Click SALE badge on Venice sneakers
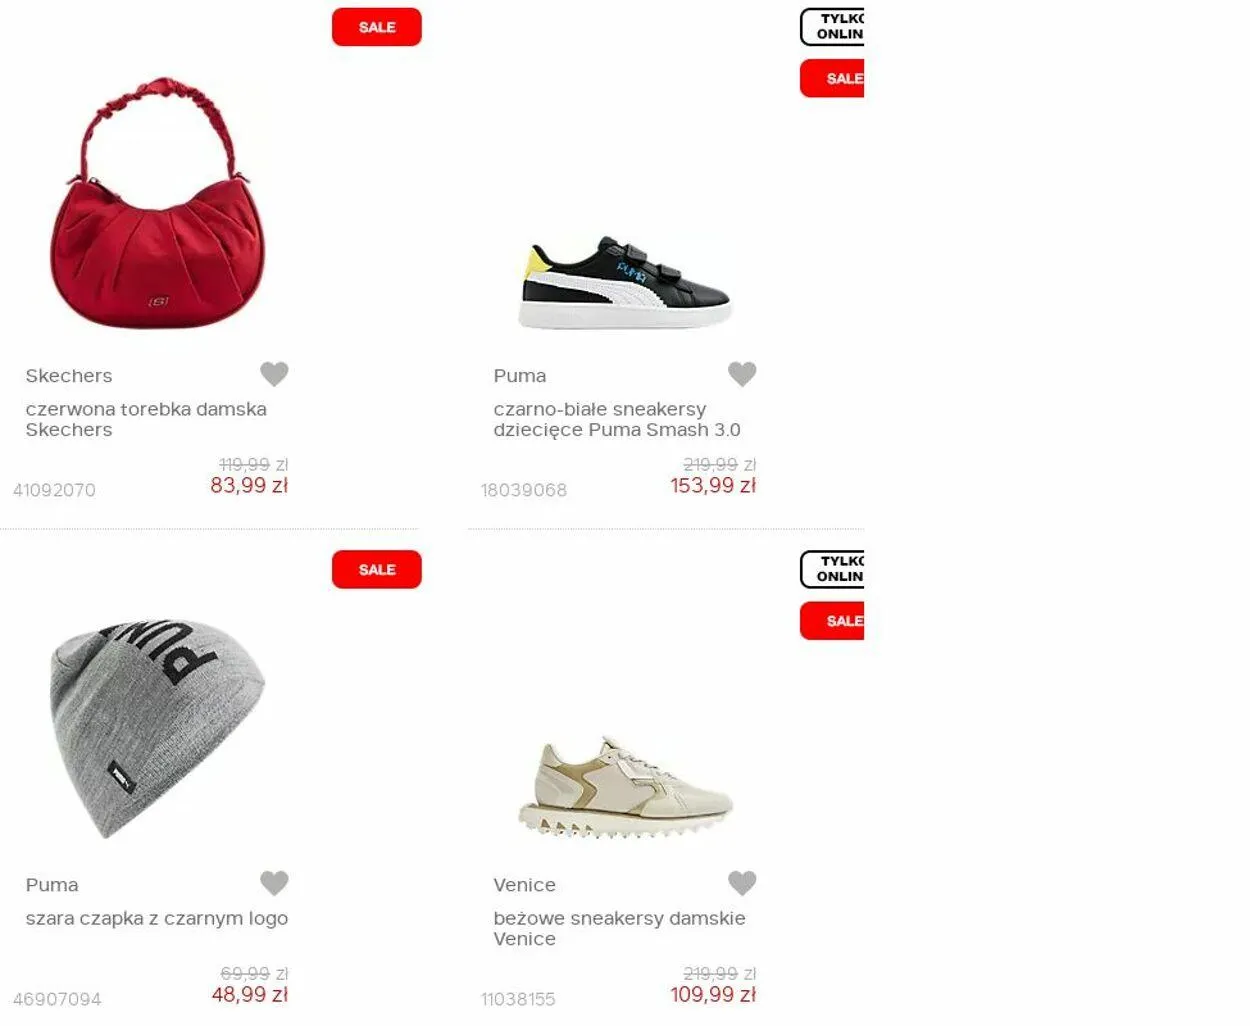 (x=832, y=621)
